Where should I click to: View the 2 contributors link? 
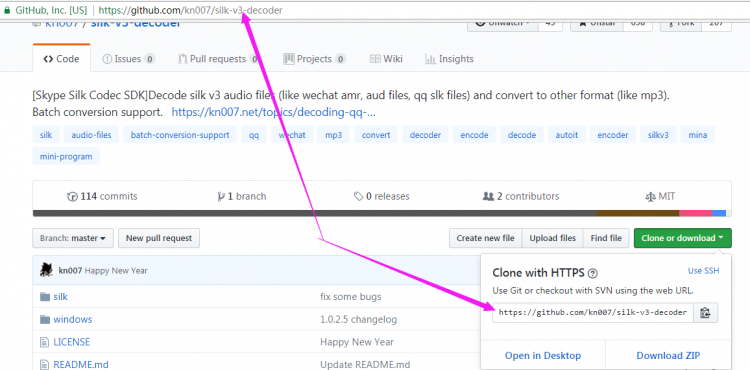(x=521, y=196)
